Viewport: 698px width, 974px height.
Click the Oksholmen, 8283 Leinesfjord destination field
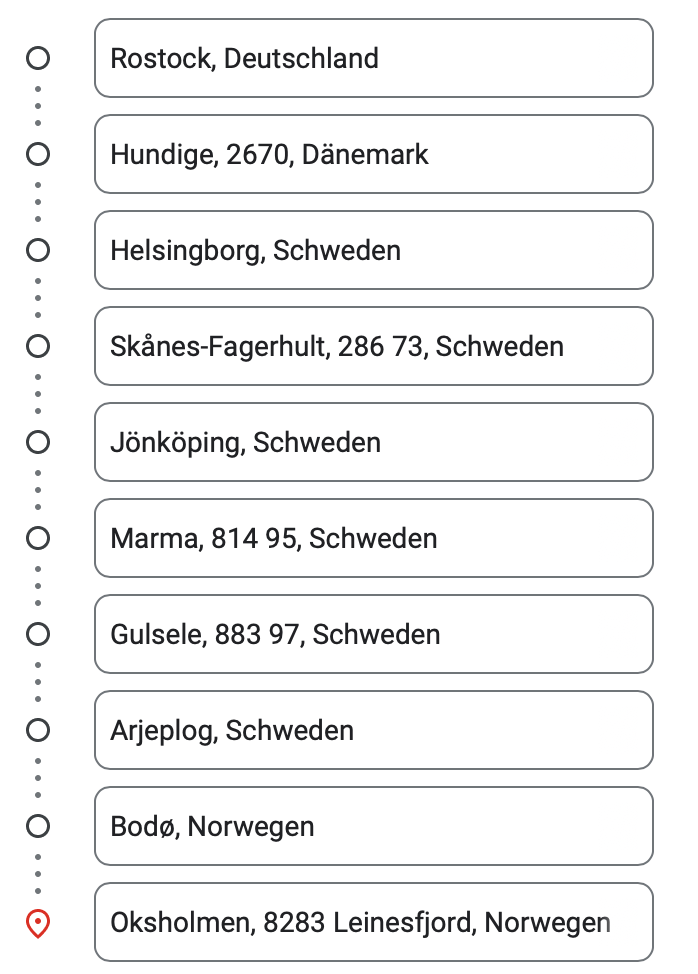[x=374, y=922]
